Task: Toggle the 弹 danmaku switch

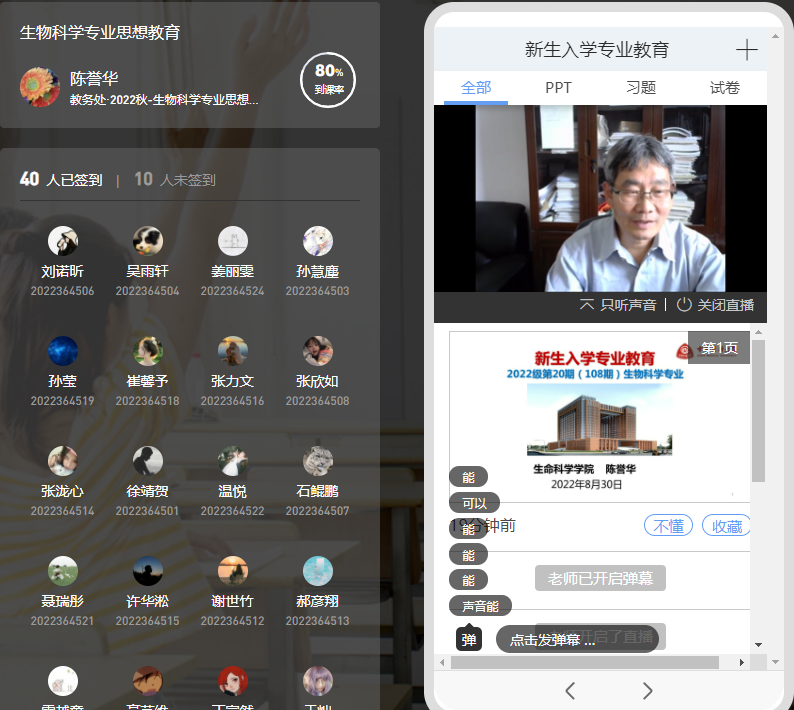Action: (x=469, y=639)
